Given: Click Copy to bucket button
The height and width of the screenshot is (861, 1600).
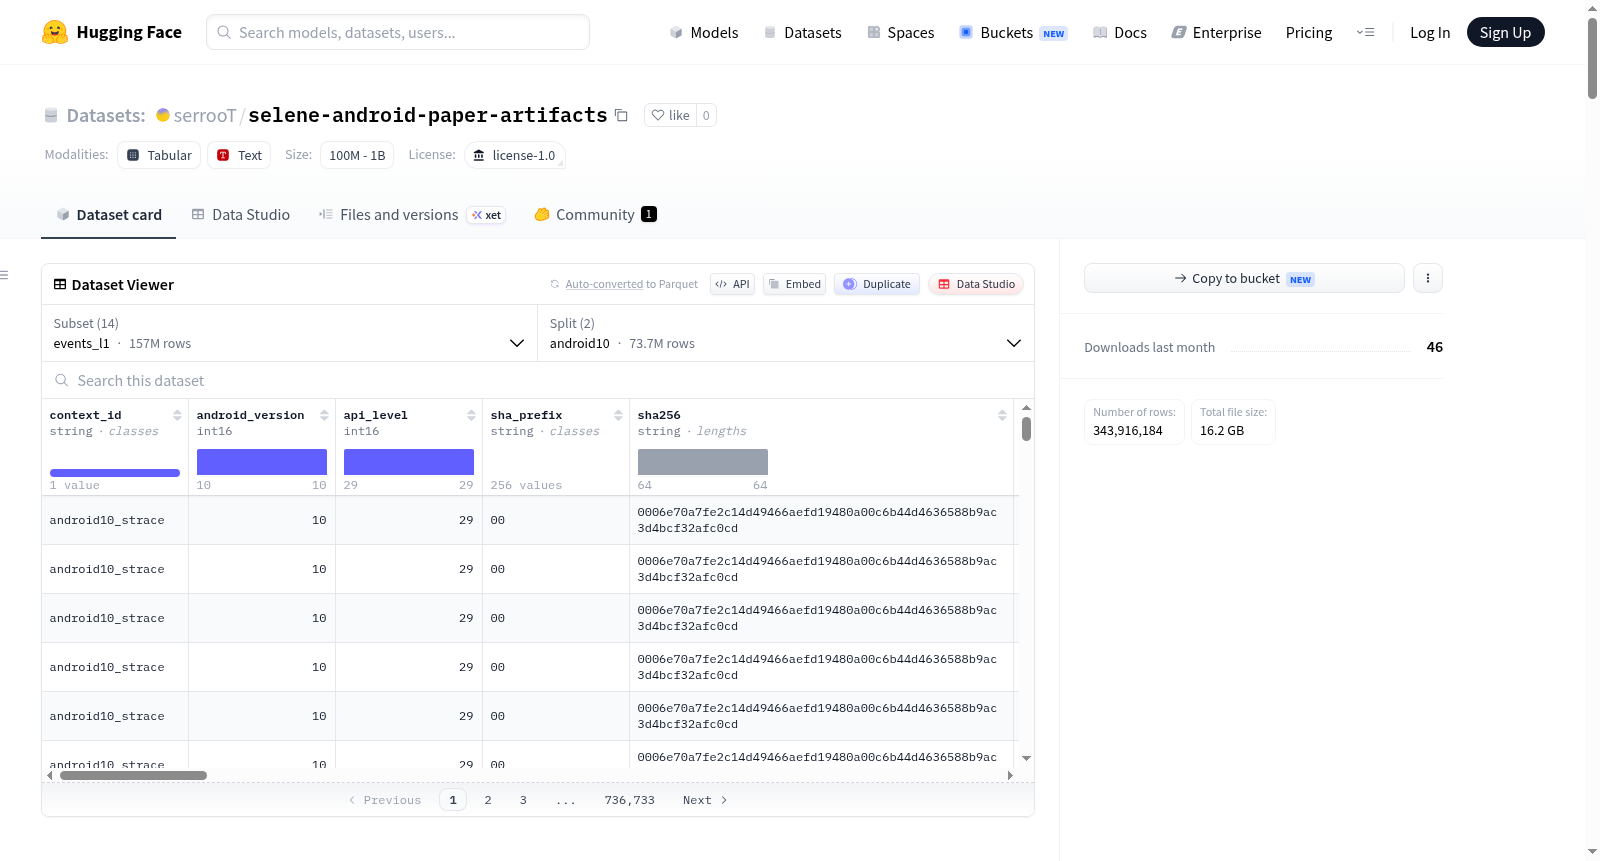Looking at the screenshot, I should pos(1244,278).
